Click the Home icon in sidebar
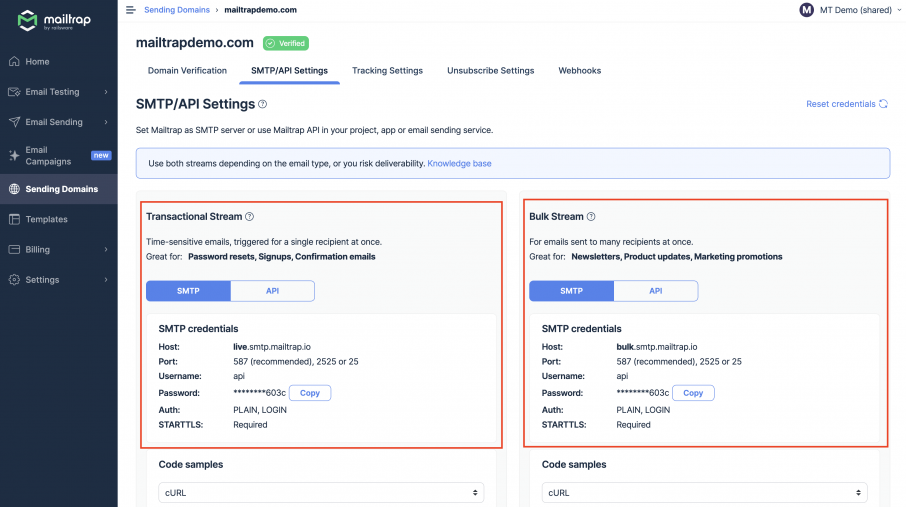Screen dimensions: 906x507 (x=14, y=62)
